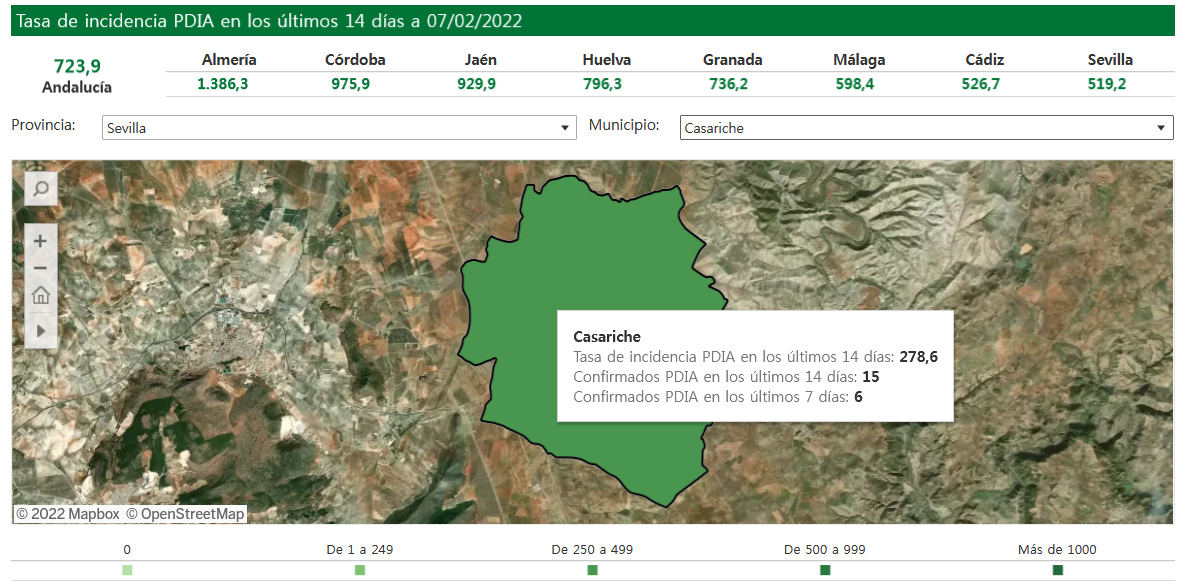Click the Municipio dropdown arrow

tap(1161, 128)
